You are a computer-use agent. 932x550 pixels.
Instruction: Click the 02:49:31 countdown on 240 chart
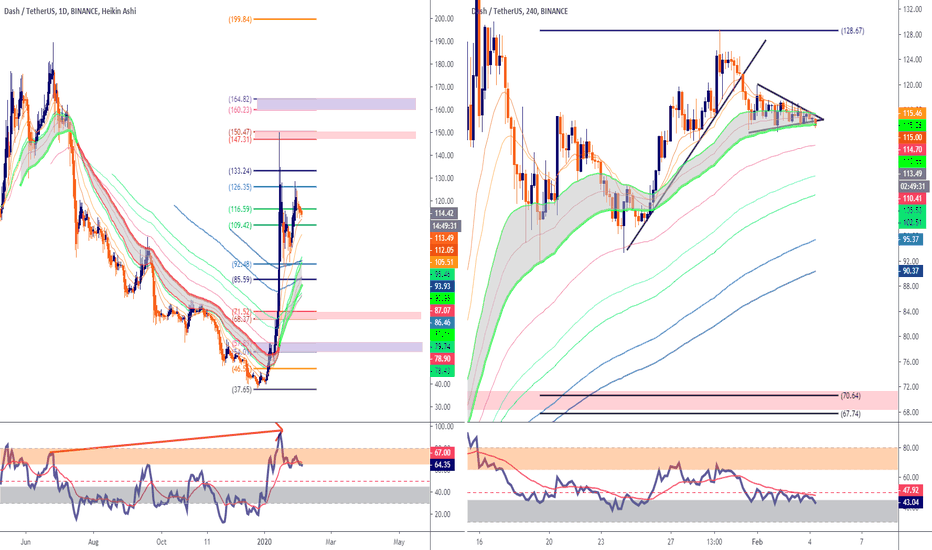[912, 186]
